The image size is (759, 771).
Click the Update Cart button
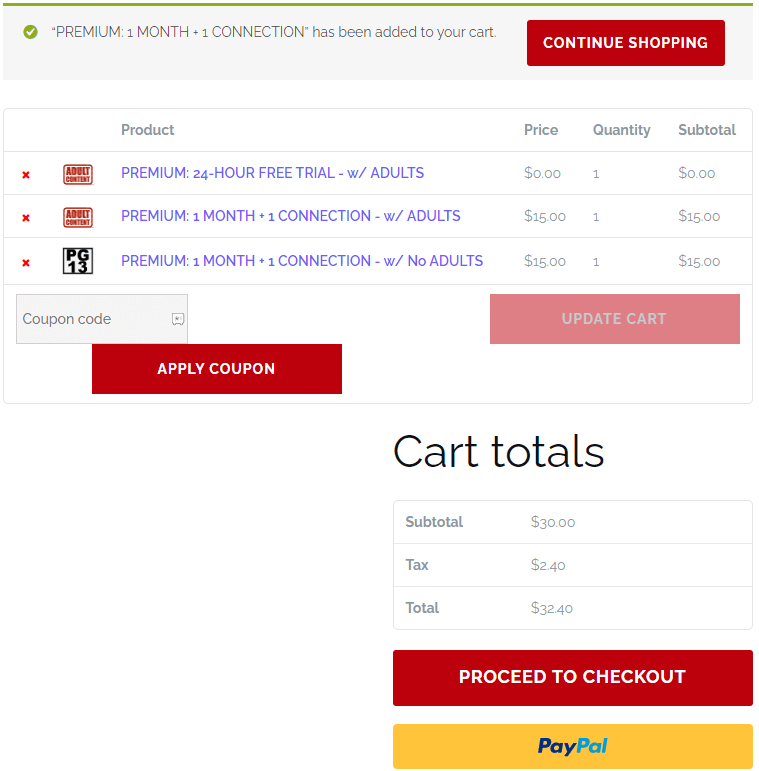614,319
